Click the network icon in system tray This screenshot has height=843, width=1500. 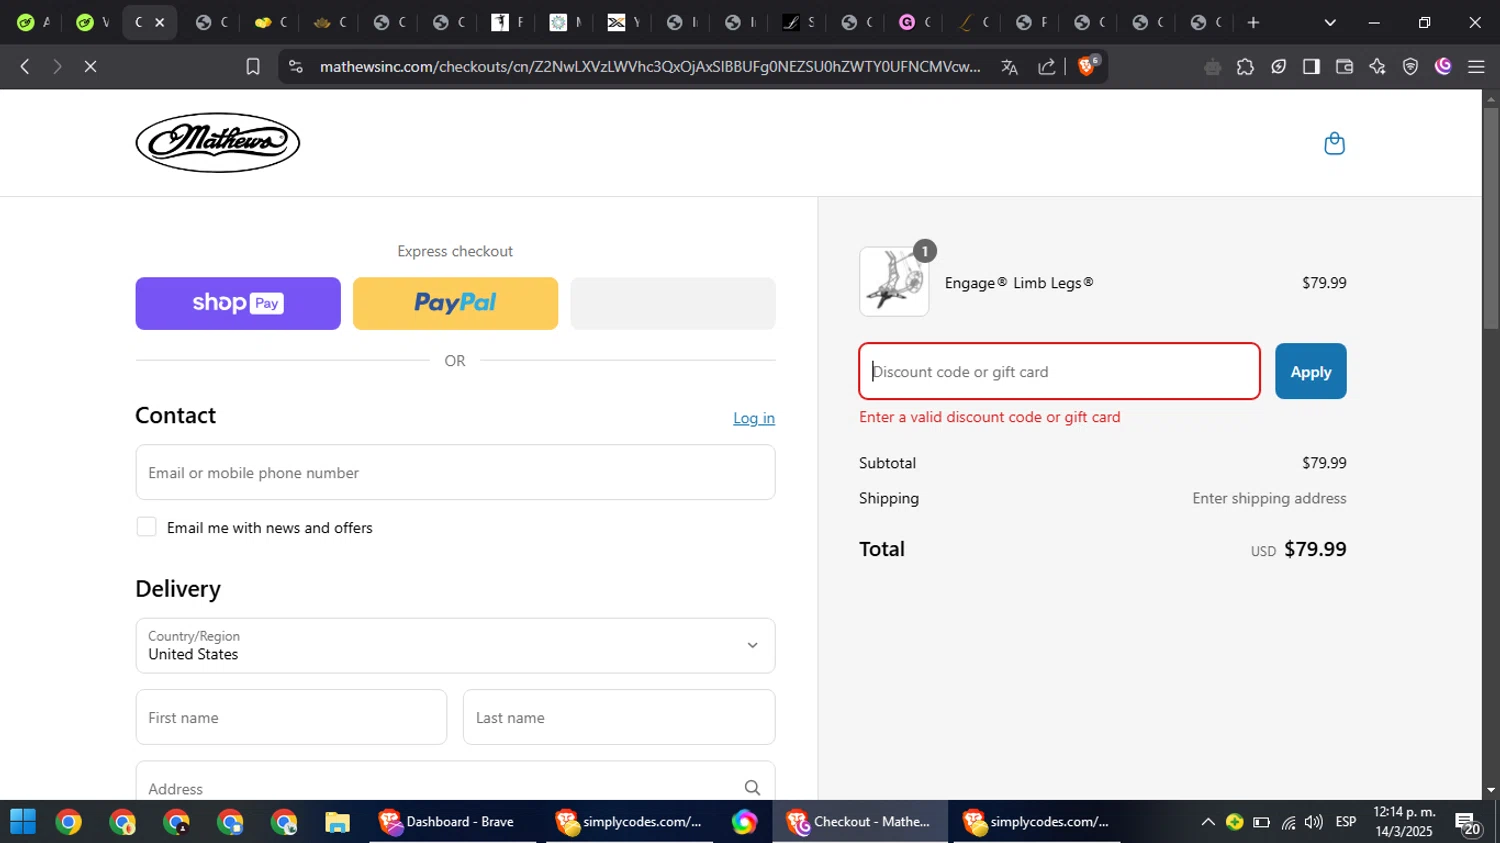pyautogui.click(x=1288, y=822)
